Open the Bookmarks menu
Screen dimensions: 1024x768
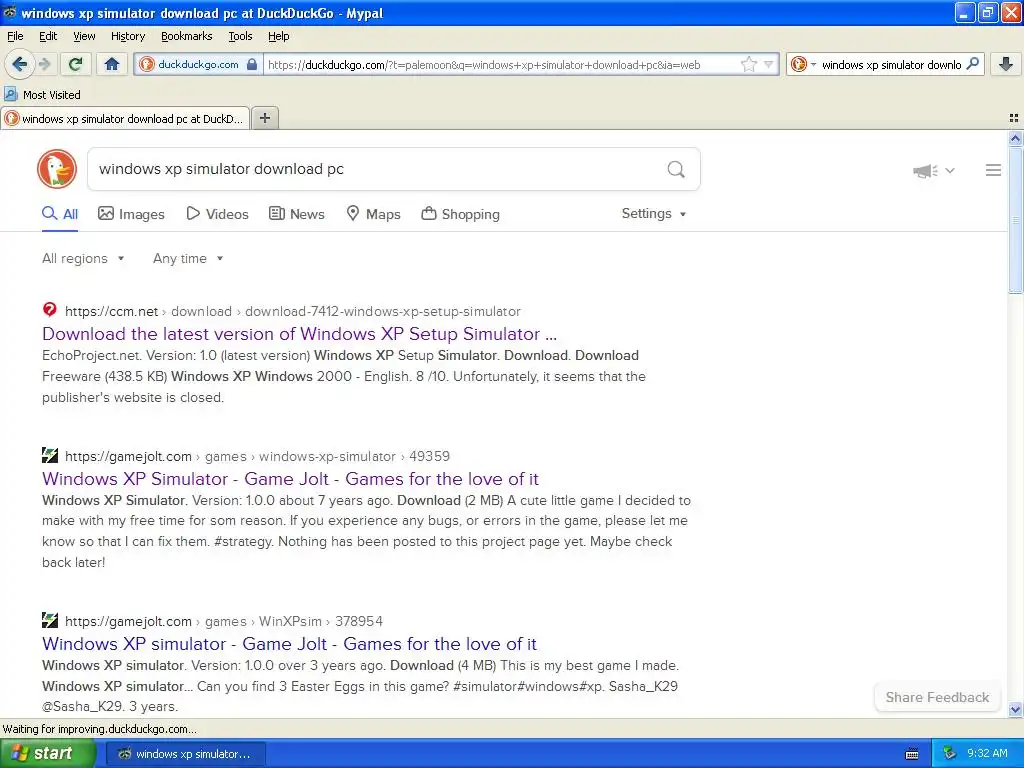tap(186, 36)
